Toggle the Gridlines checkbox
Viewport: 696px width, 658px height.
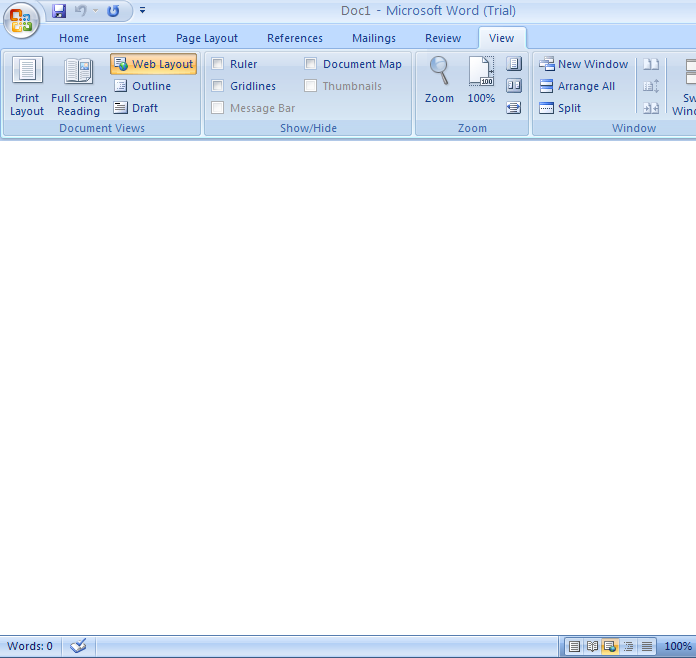pyautogui.click(x=218, y=86)
